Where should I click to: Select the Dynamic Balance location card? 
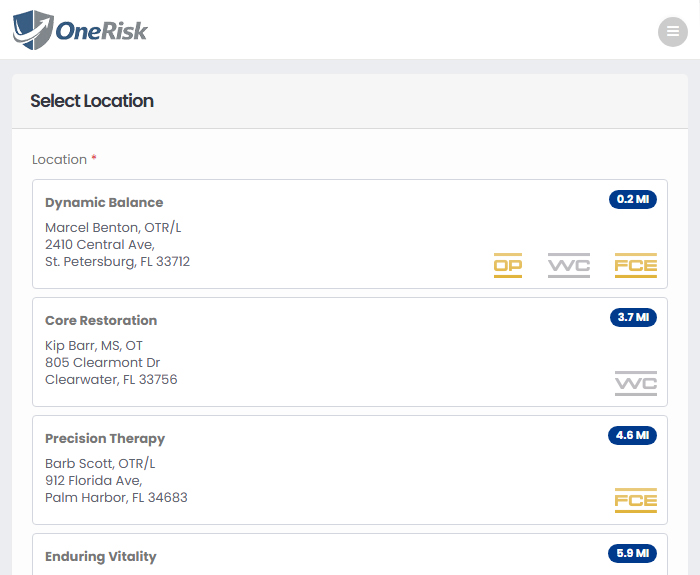coord(350,234)
